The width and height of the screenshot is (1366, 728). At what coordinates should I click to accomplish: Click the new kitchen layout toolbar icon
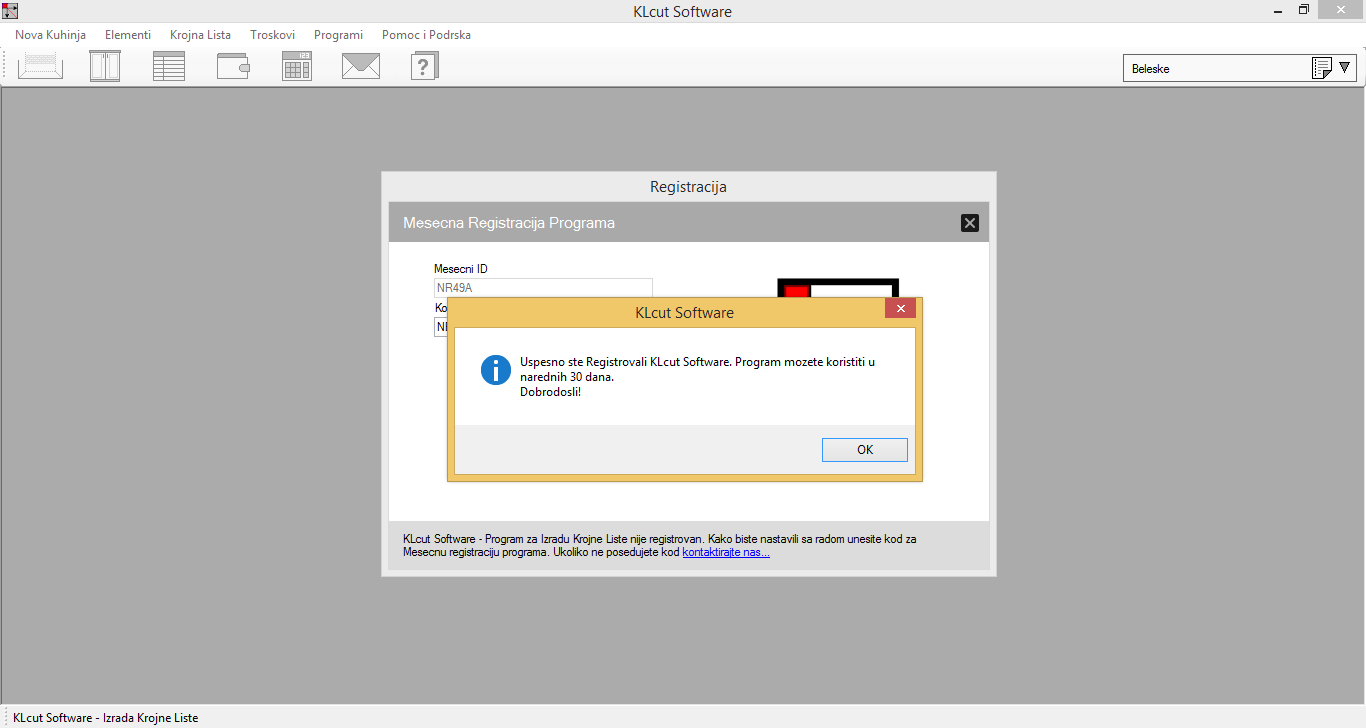pos(40,67)
